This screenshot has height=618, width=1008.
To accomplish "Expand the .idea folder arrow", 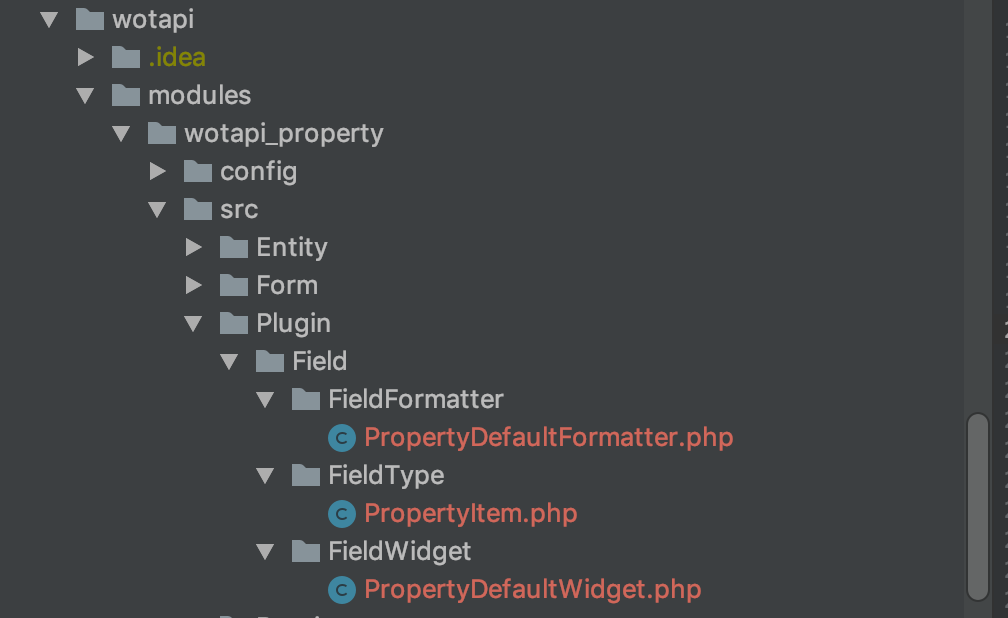I will pos(86,57).
